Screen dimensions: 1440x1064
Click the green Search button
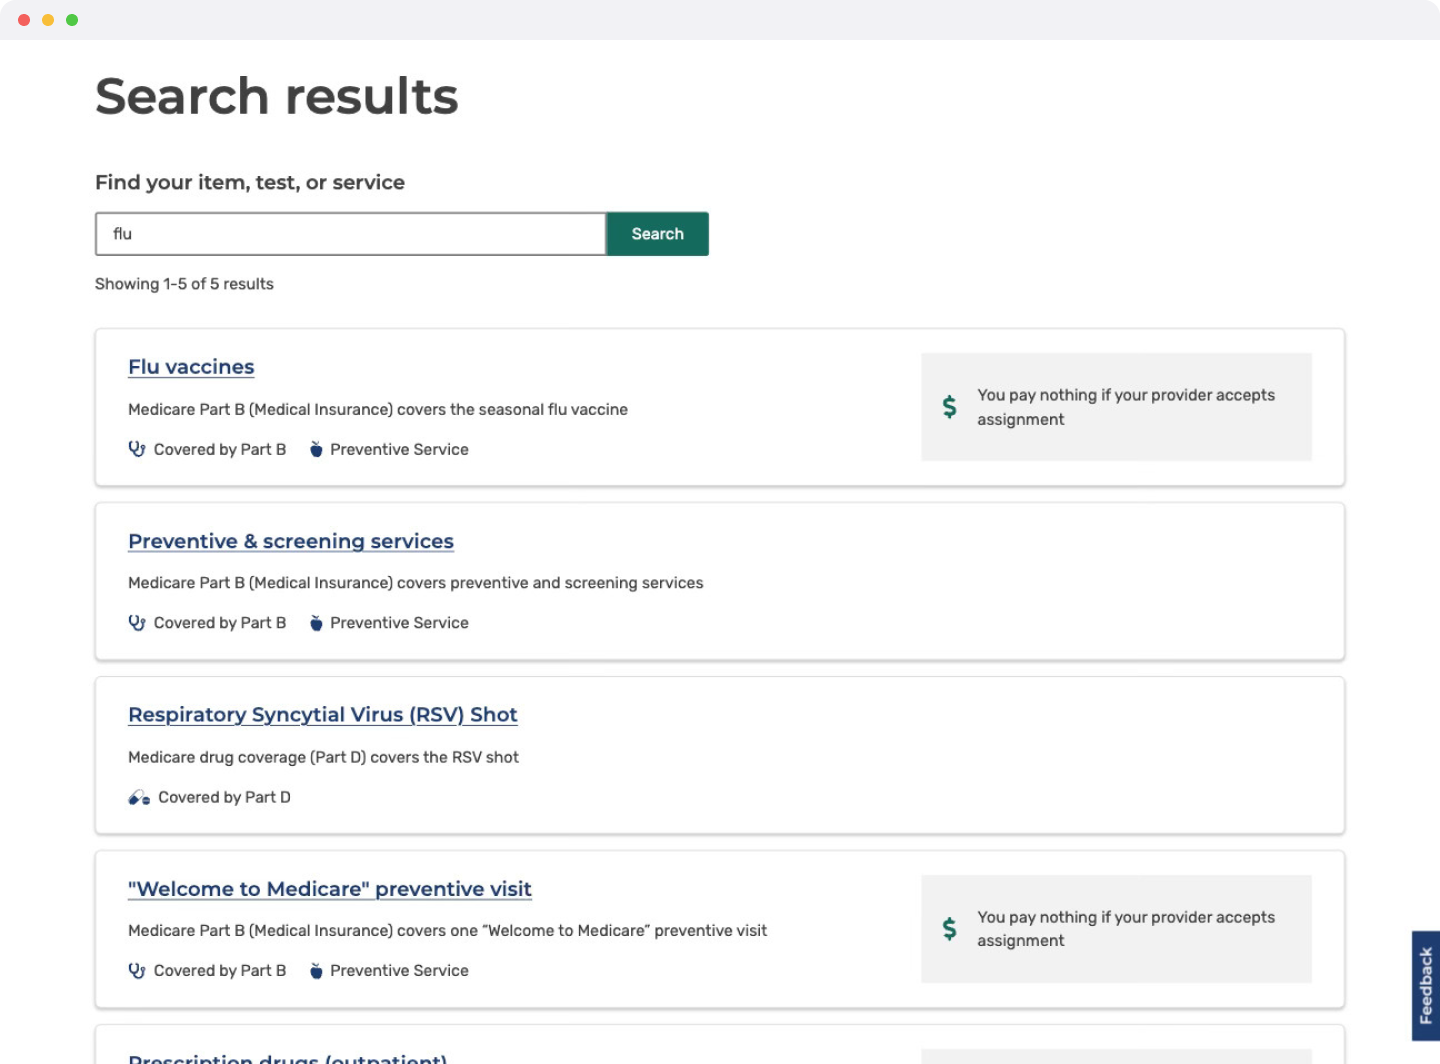tap(657, 234)
